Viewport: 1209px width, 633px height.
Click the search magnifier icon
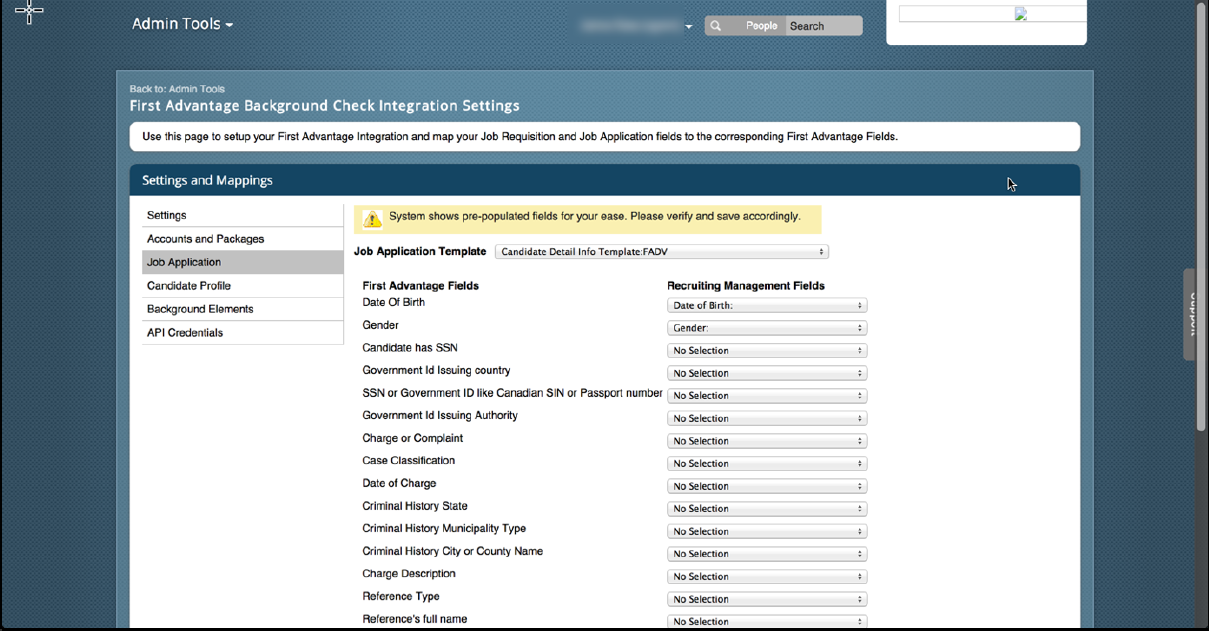[716, 26]
